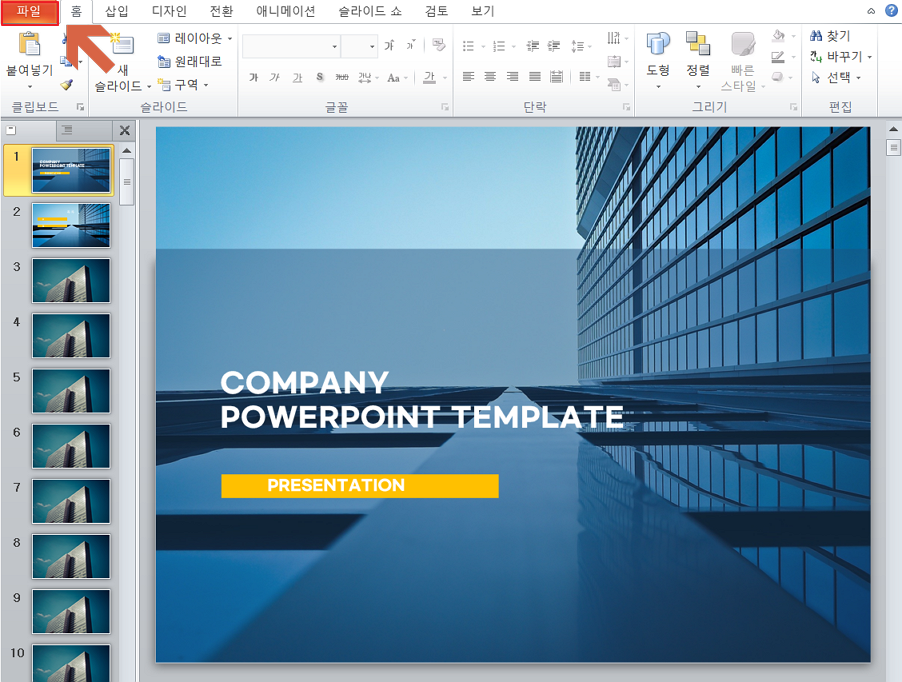Click the Paste (붙여넣기) clipboard icon
This screenshot has width=902, height=682.
[29, 44]
